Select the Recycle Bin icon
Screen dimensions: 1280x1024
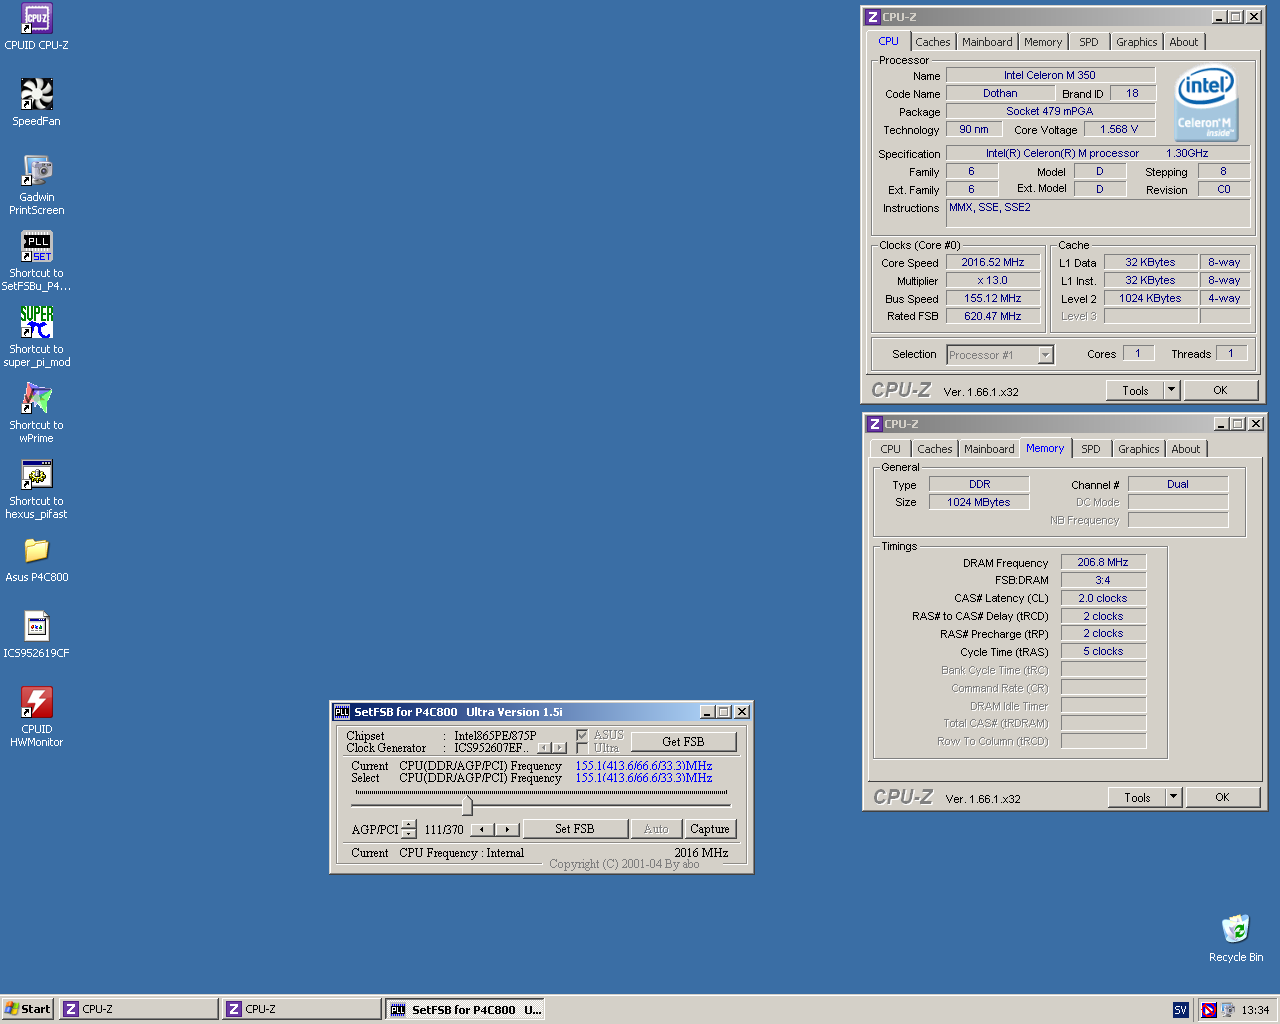point(1236,928)
